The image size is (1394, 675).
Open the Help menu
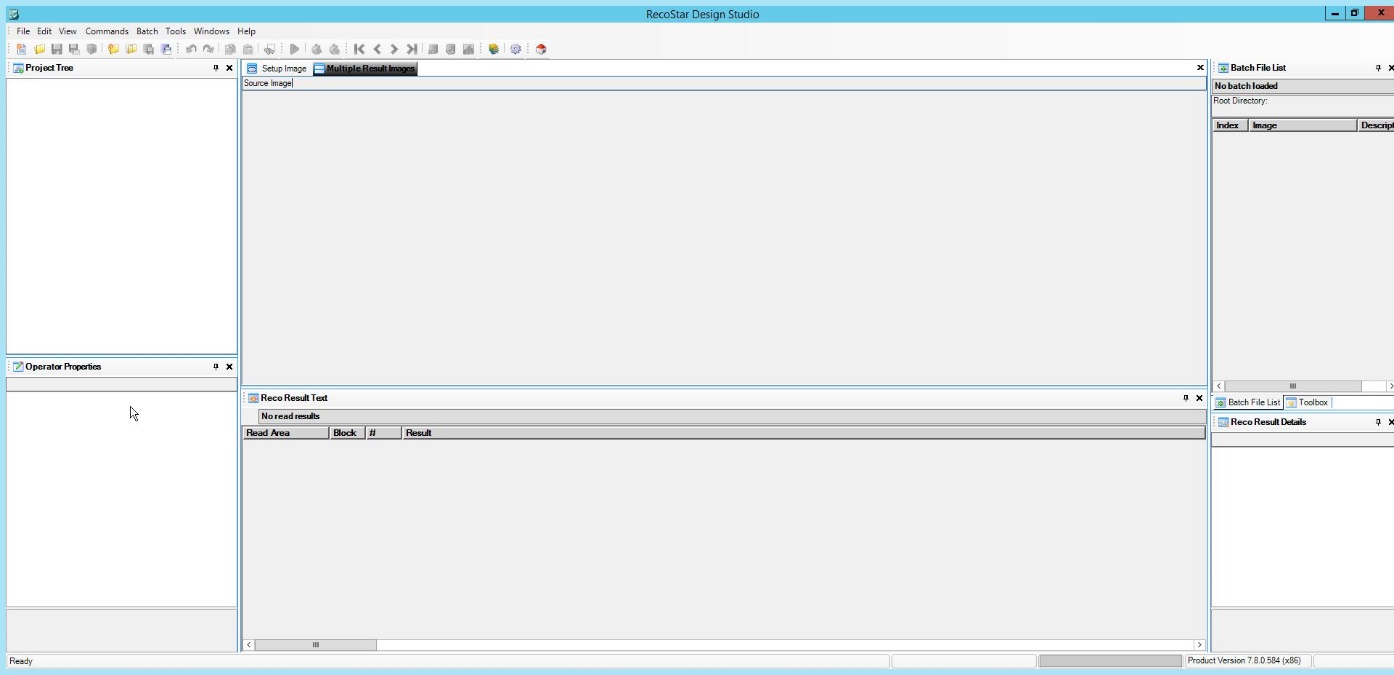[x=246, y=31]
